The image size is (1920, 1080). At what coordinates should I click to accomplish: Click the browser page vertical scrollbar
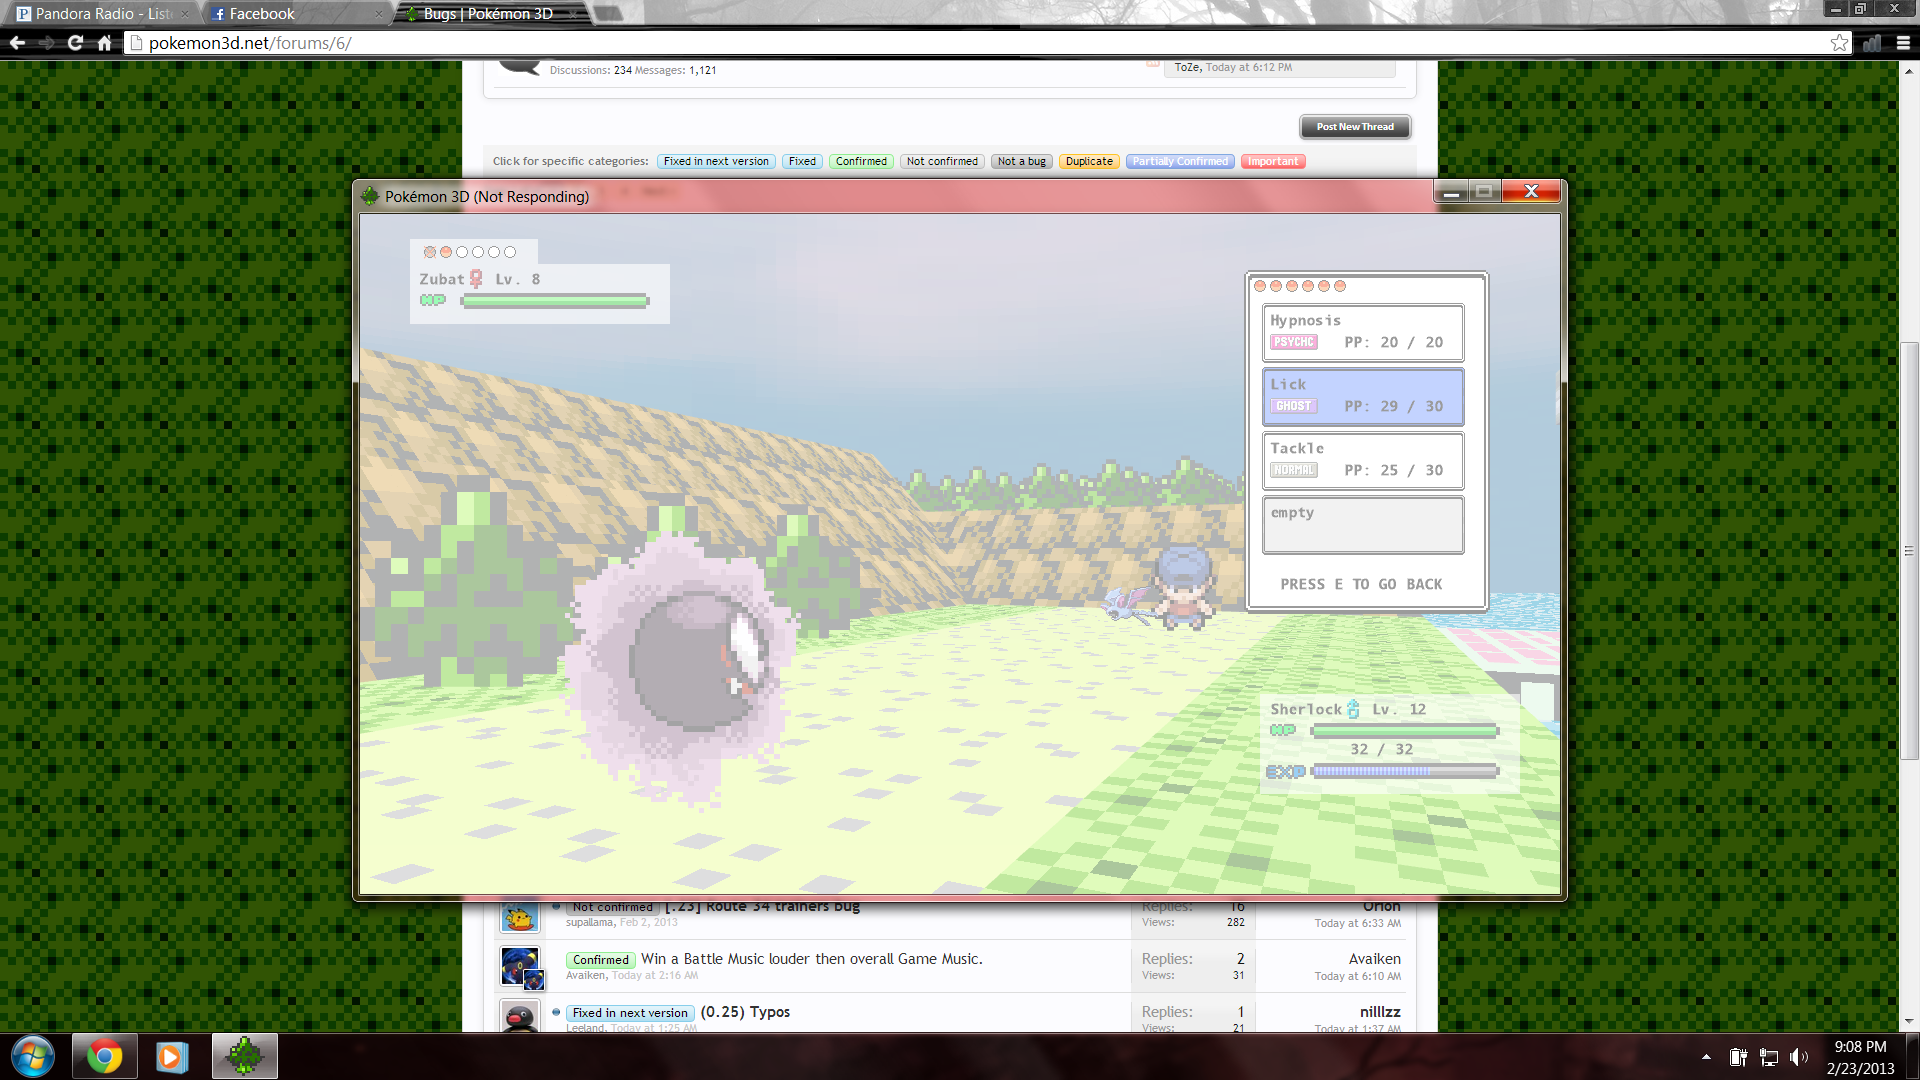pyautogui.click(x=1909, y=550)
